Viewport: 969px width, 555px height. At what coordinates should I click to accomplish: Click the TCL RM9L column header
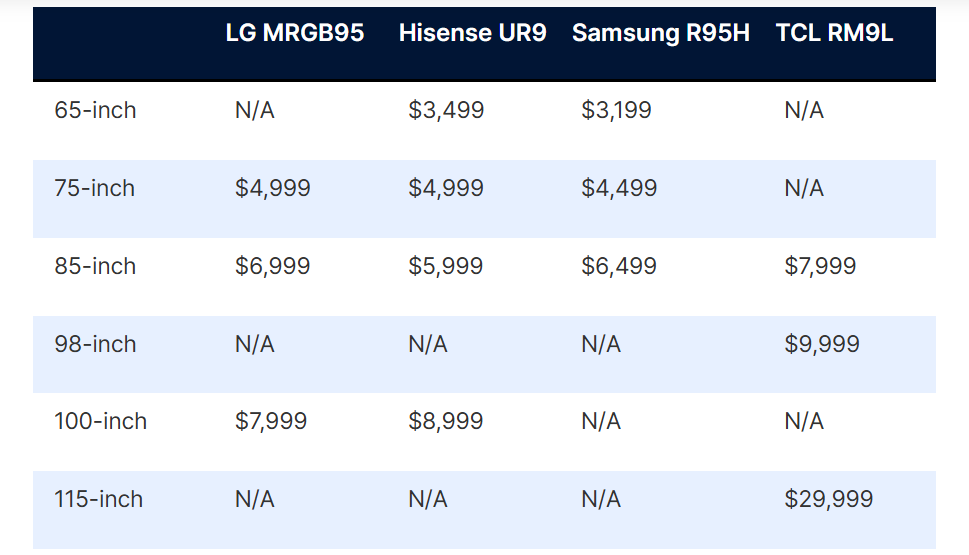click(x=834, y=33)
